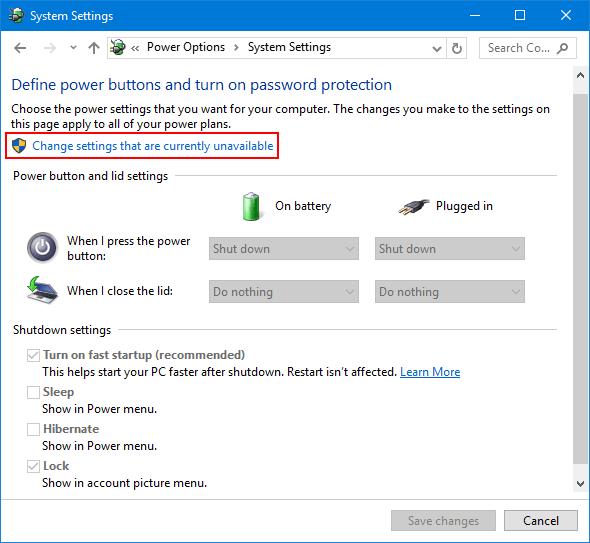
Task: Click the 'Define power buttons' page title
Action: [201, 85]
